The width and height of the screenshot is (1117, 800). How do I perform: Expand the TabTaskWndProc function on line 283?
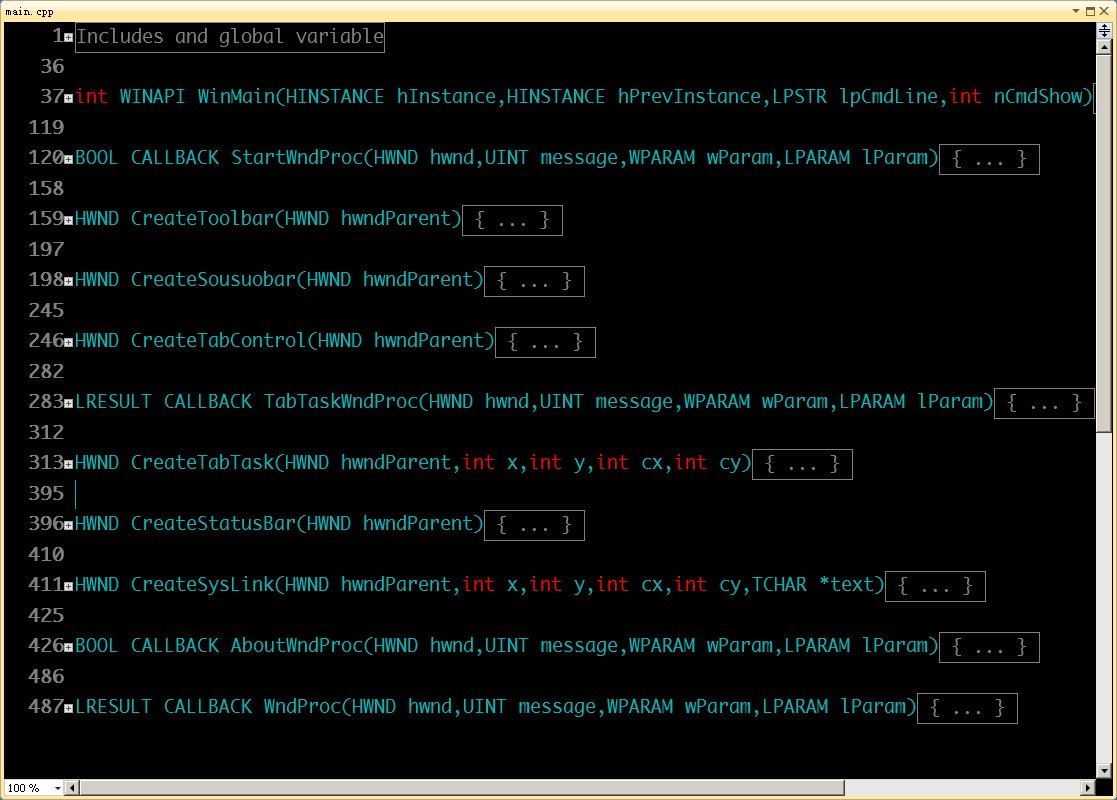click(x=68, y=404)
